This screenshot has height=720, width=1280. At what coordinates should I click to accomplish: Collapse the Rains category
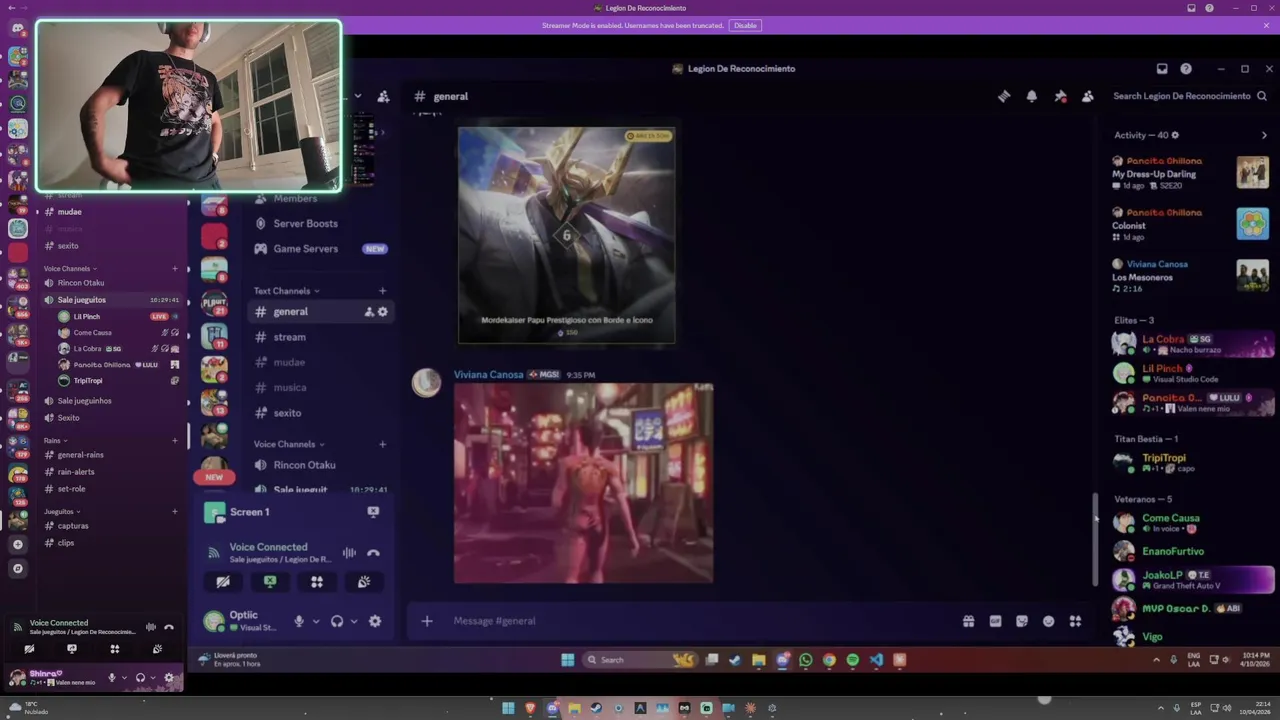tap(55, 441)
